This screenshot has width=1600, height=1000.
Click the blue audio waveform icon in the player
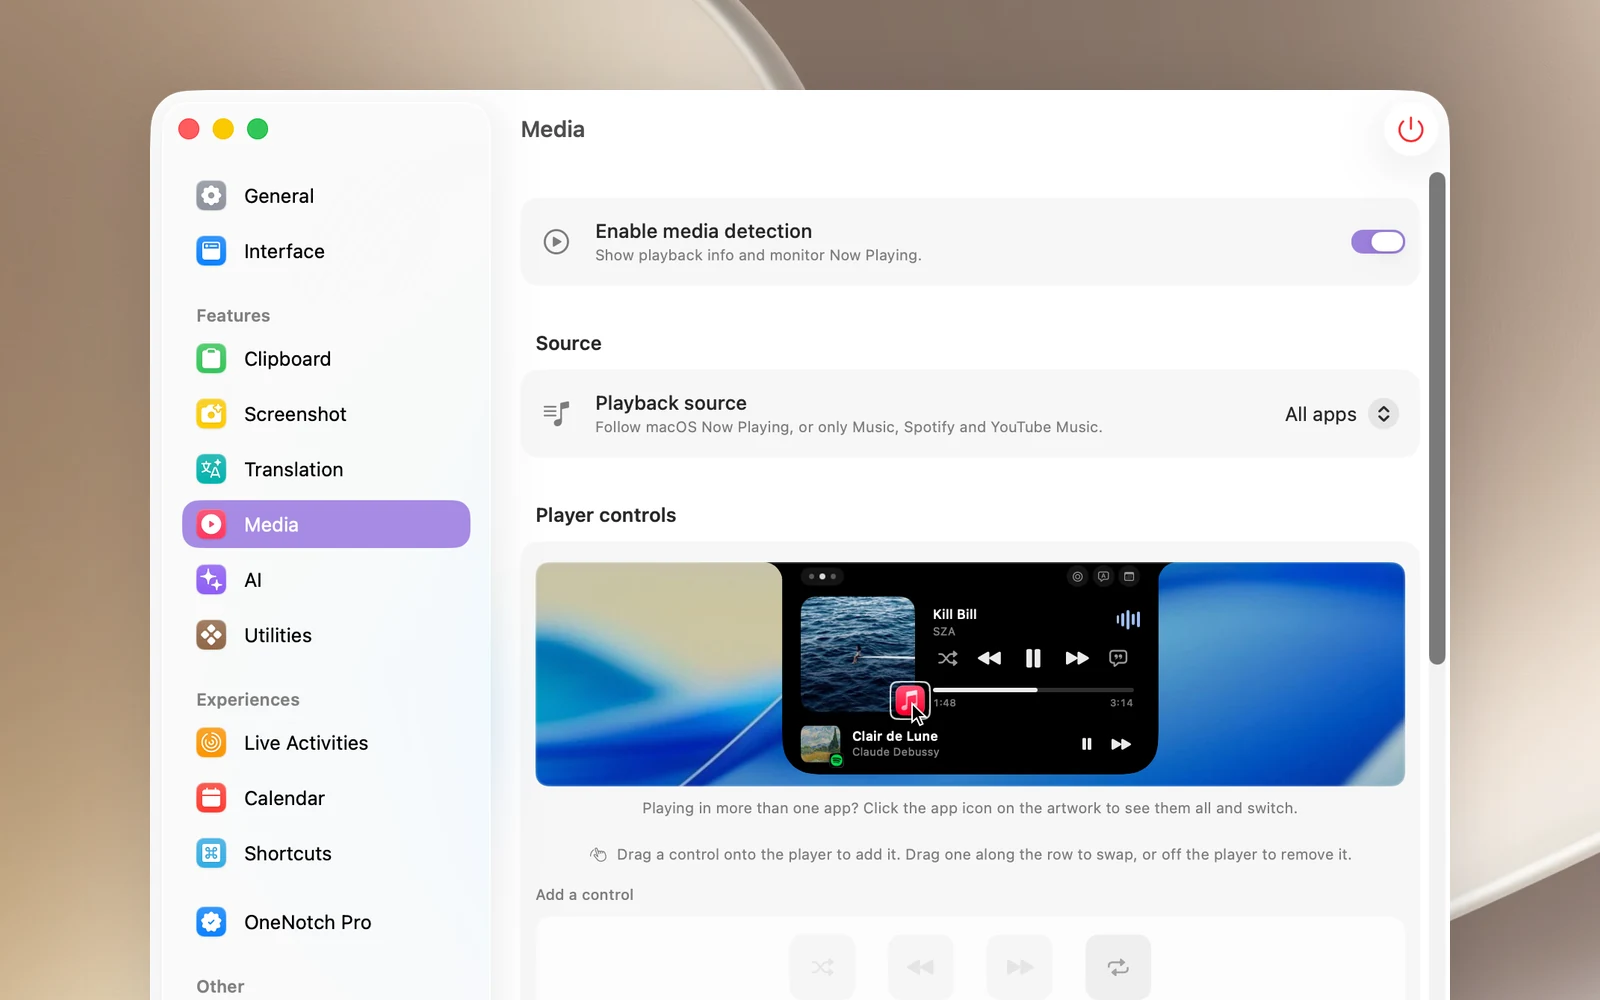[x=1128, y=619]
